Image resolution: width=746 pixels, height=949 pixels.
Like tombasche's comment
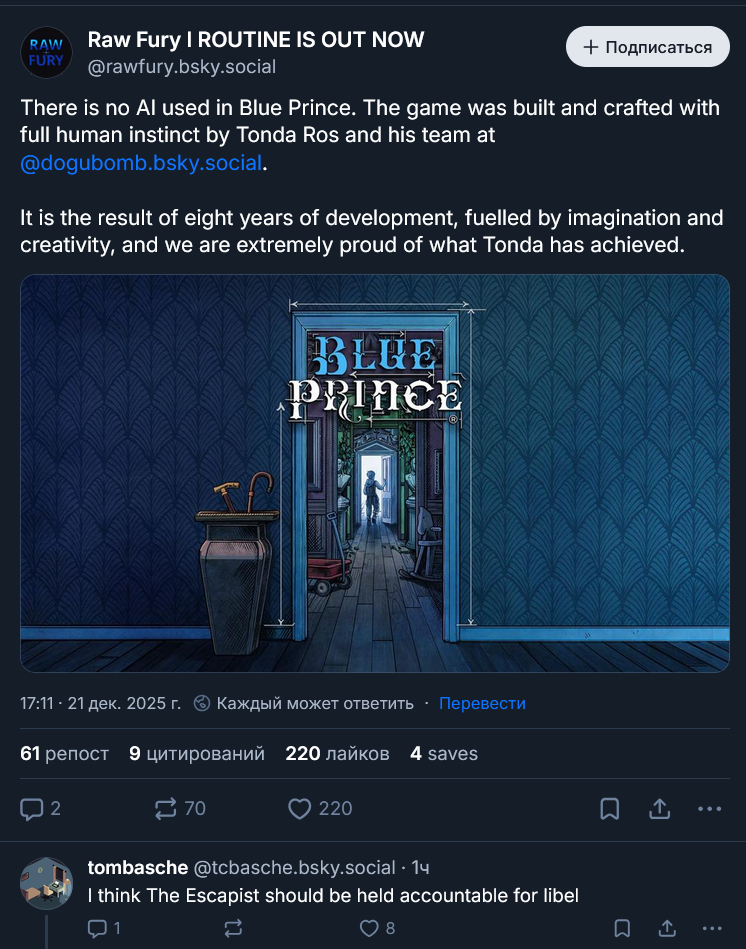[378, 928]
